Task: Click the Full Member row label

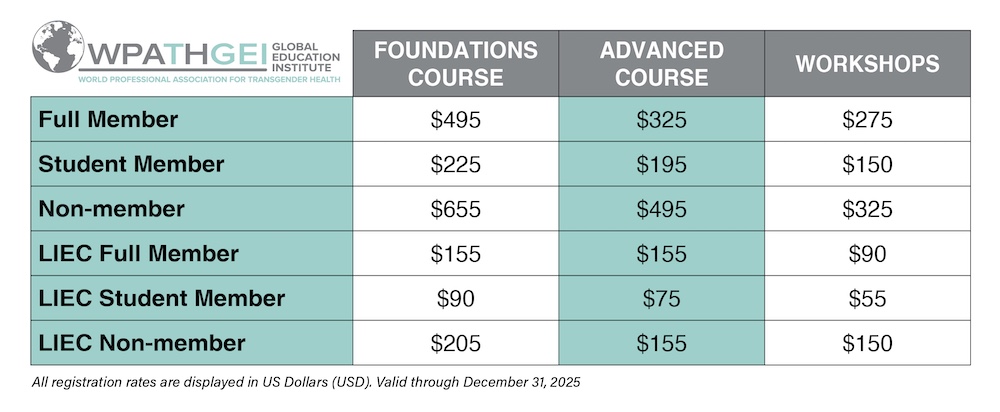Action: pyautogui.click(x=108, y=119)
